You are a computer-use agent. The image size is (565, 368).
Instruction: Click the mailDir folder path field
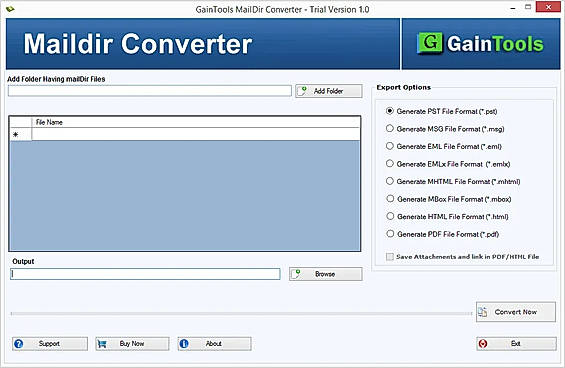150,91
